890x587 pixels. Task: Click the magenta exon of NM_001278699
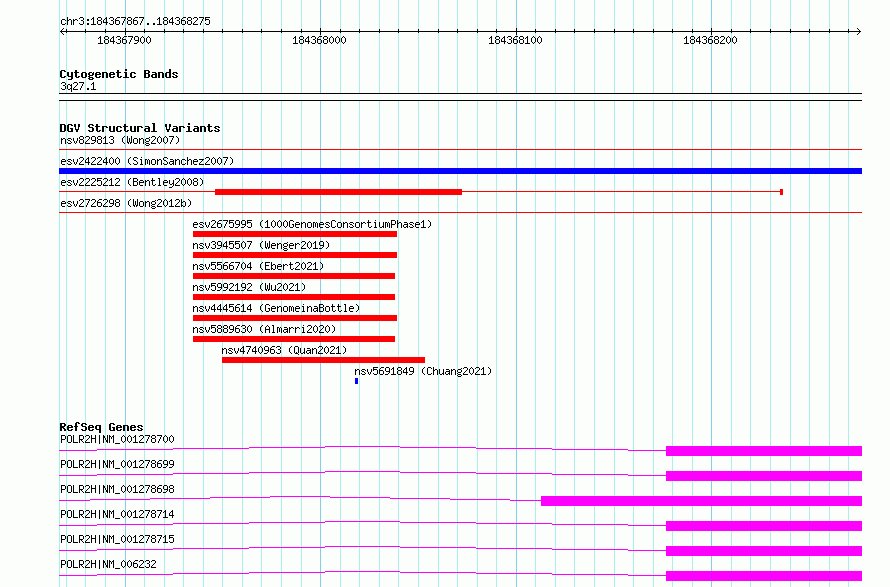tap(764, 476)
